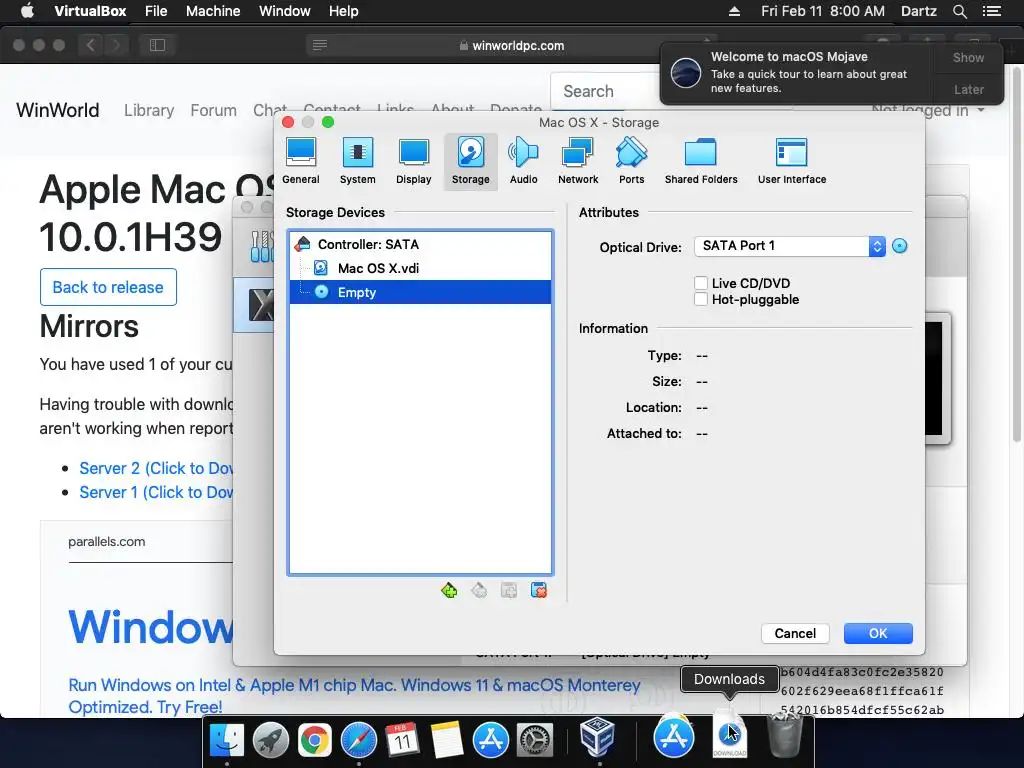Open the Display settings pane
Viewport: 1024px width, 768px height.
point(413,161)
